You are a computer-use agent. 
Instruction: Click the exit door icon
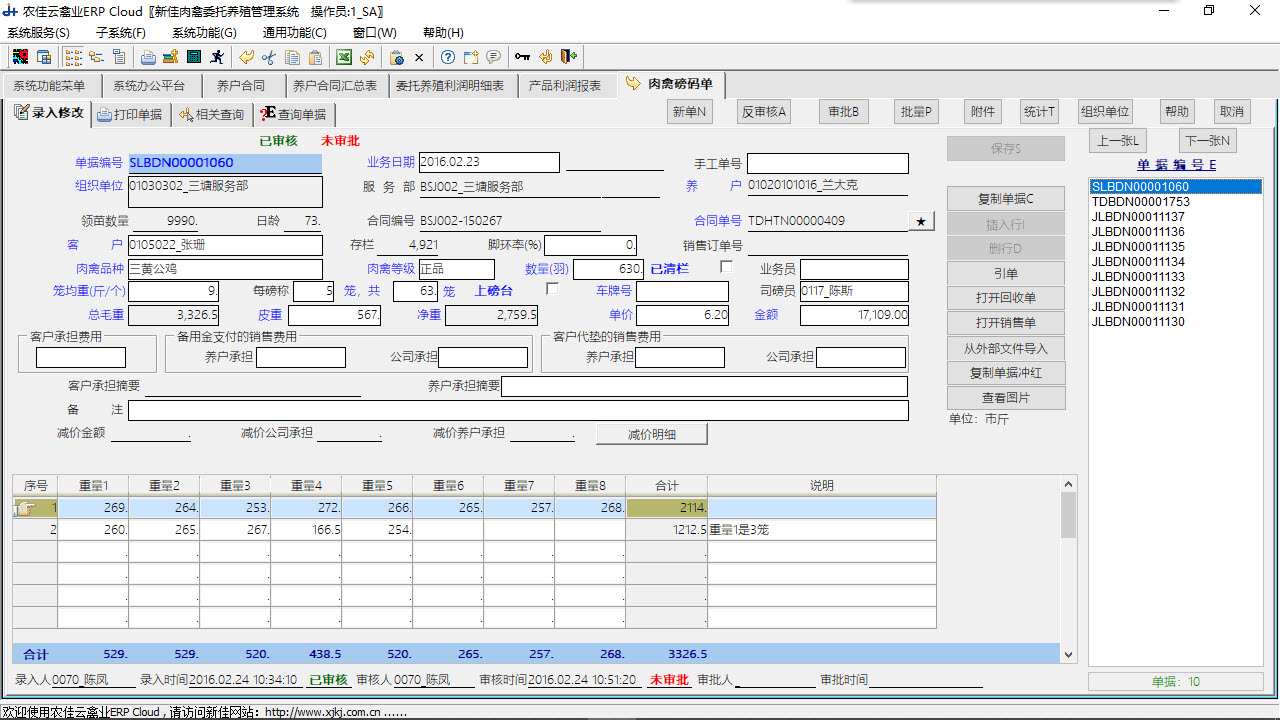(x=569, y=57)
